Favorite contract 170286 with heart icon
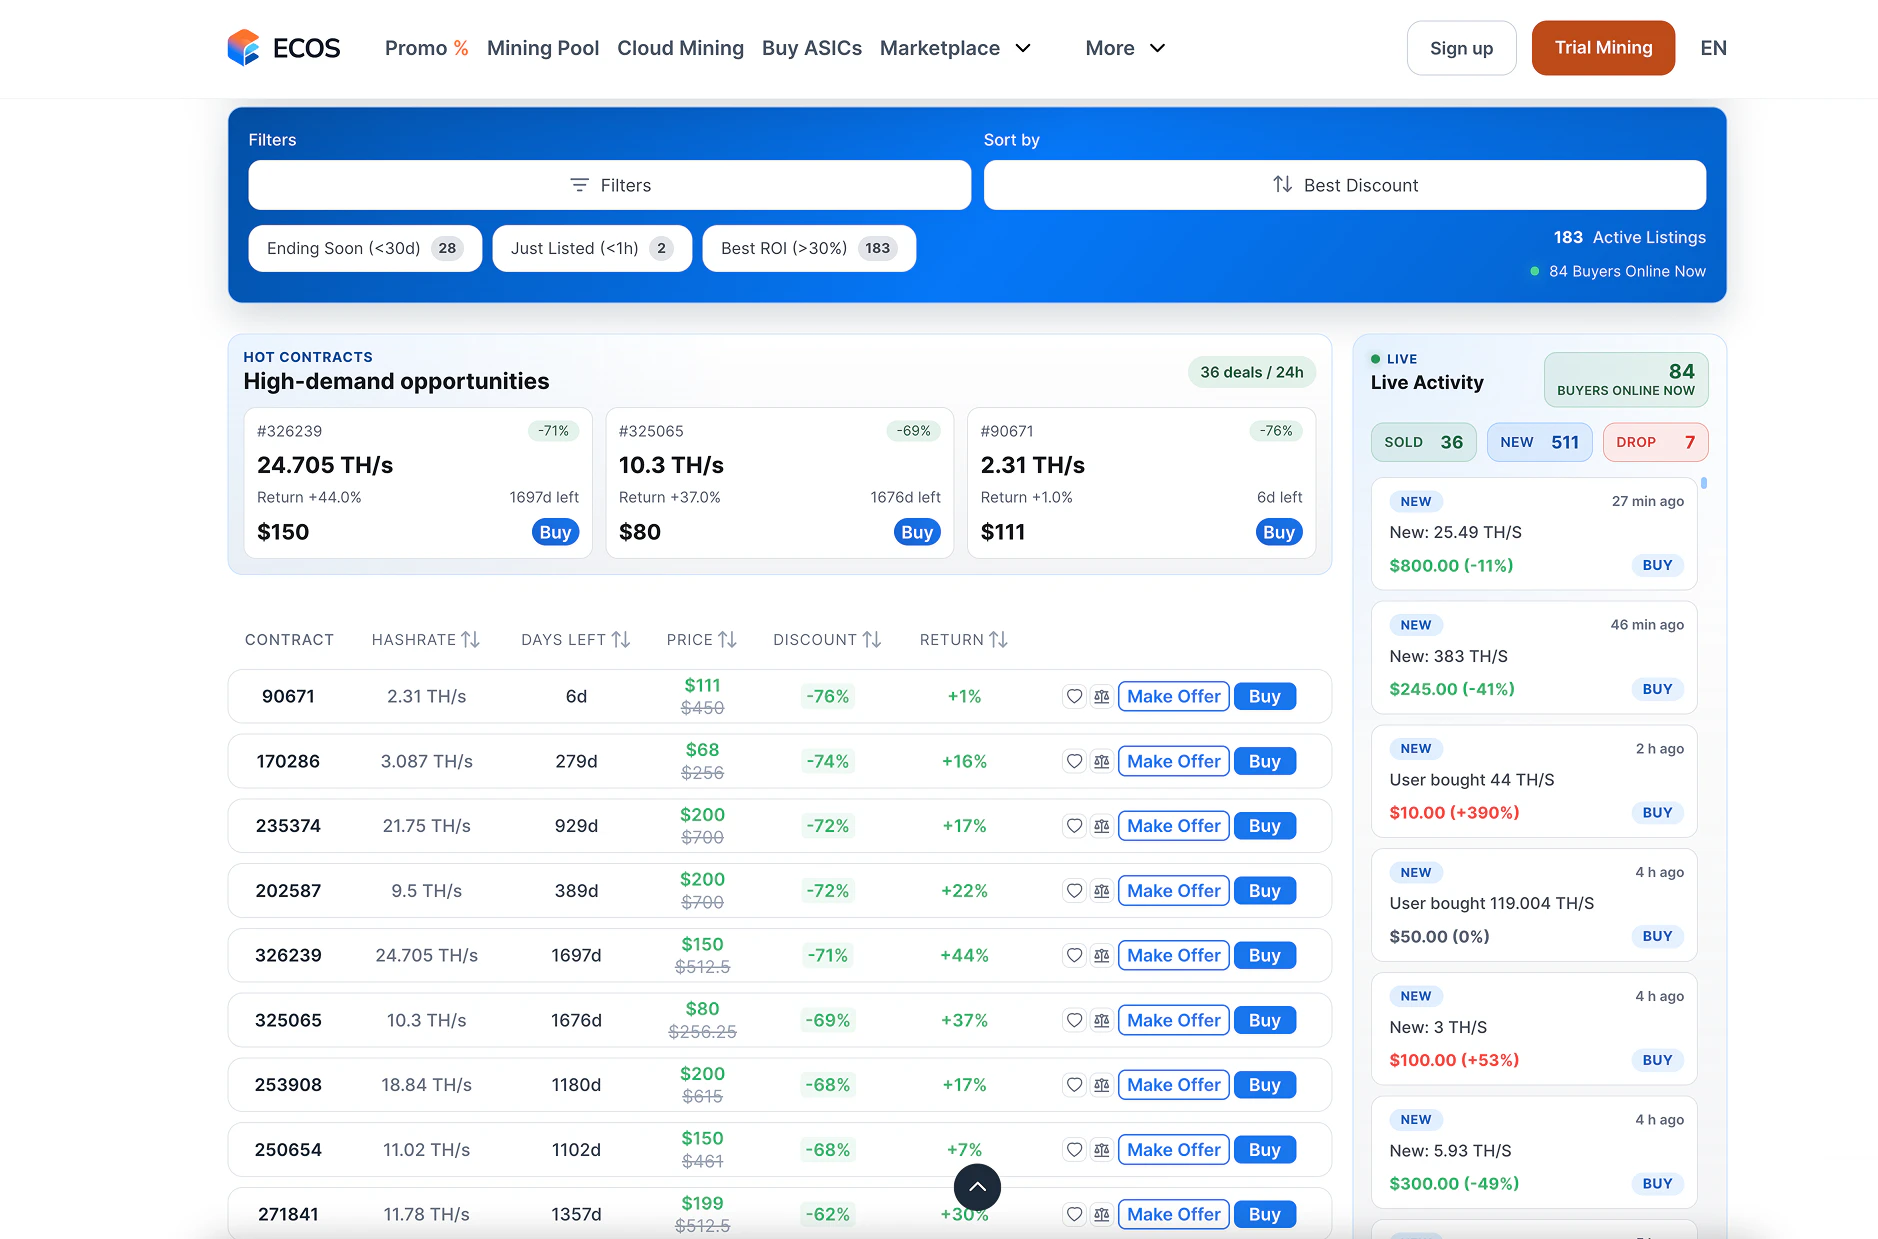The height and width of the screenshot is (1239, 1878). coord(1074,762)
